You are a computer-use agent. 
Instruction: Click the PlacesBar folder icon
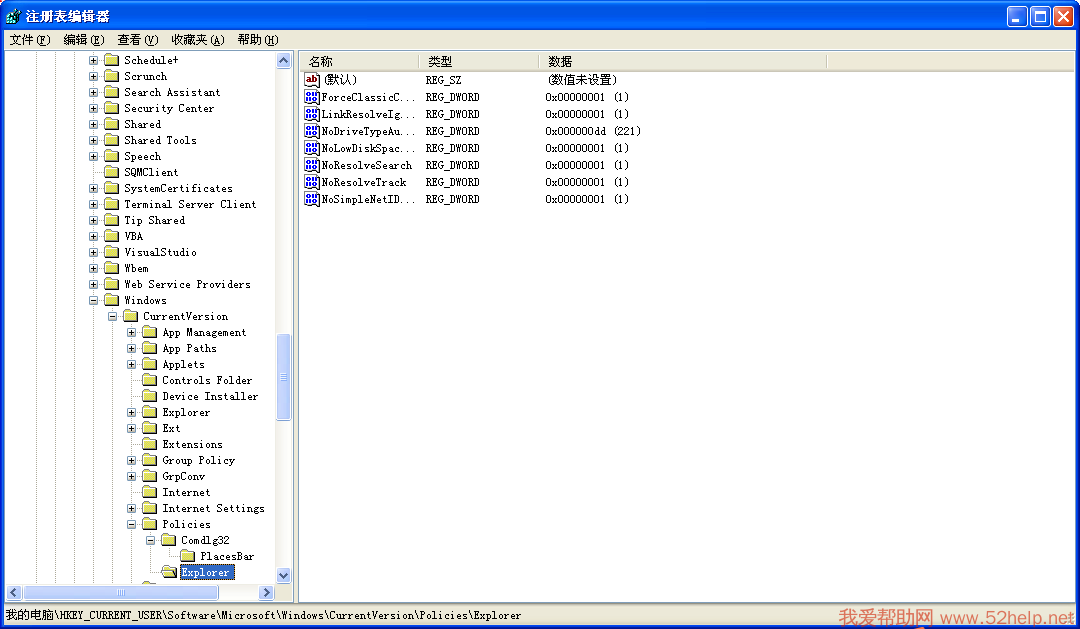click(x=187, y=556)
